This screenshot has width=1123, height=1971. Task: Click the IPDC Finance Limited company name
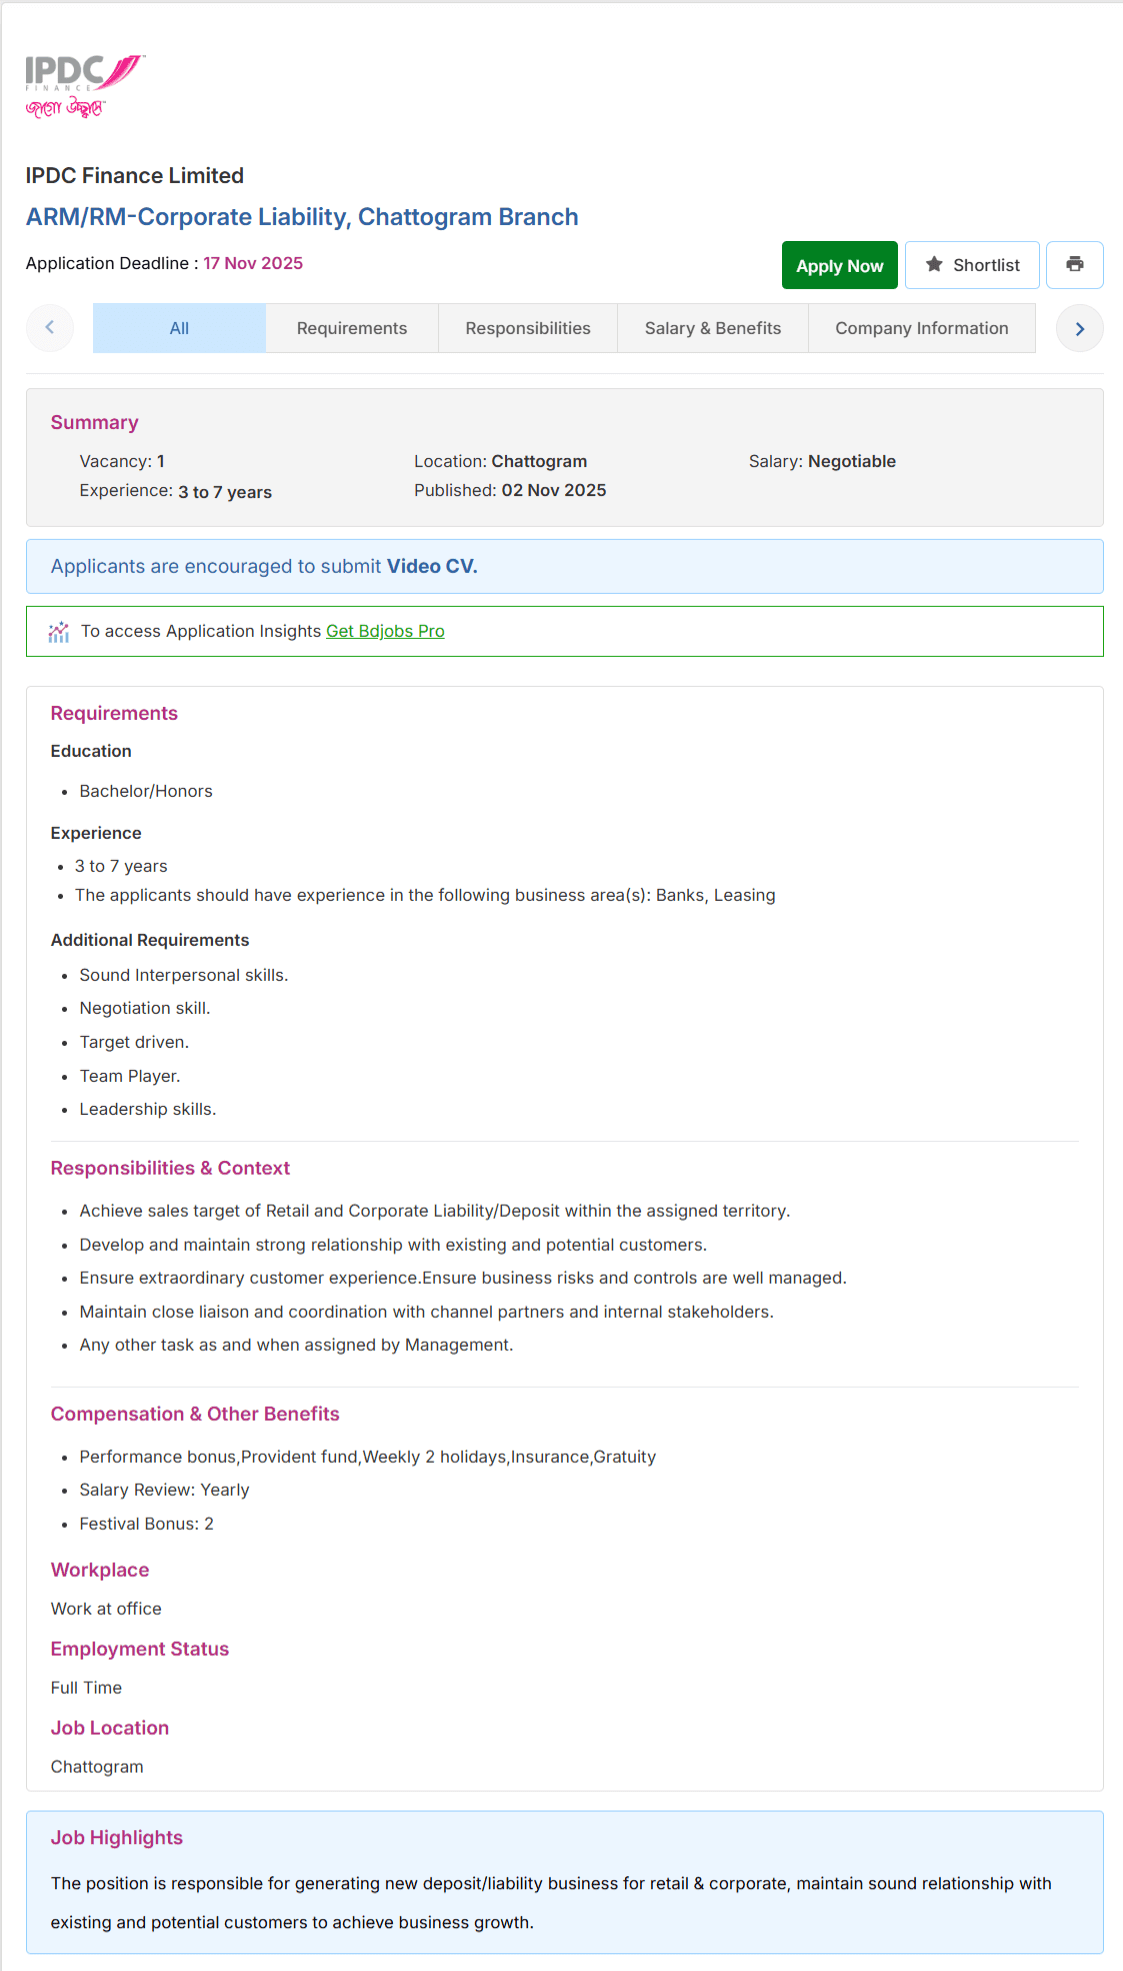click(135, 176)
